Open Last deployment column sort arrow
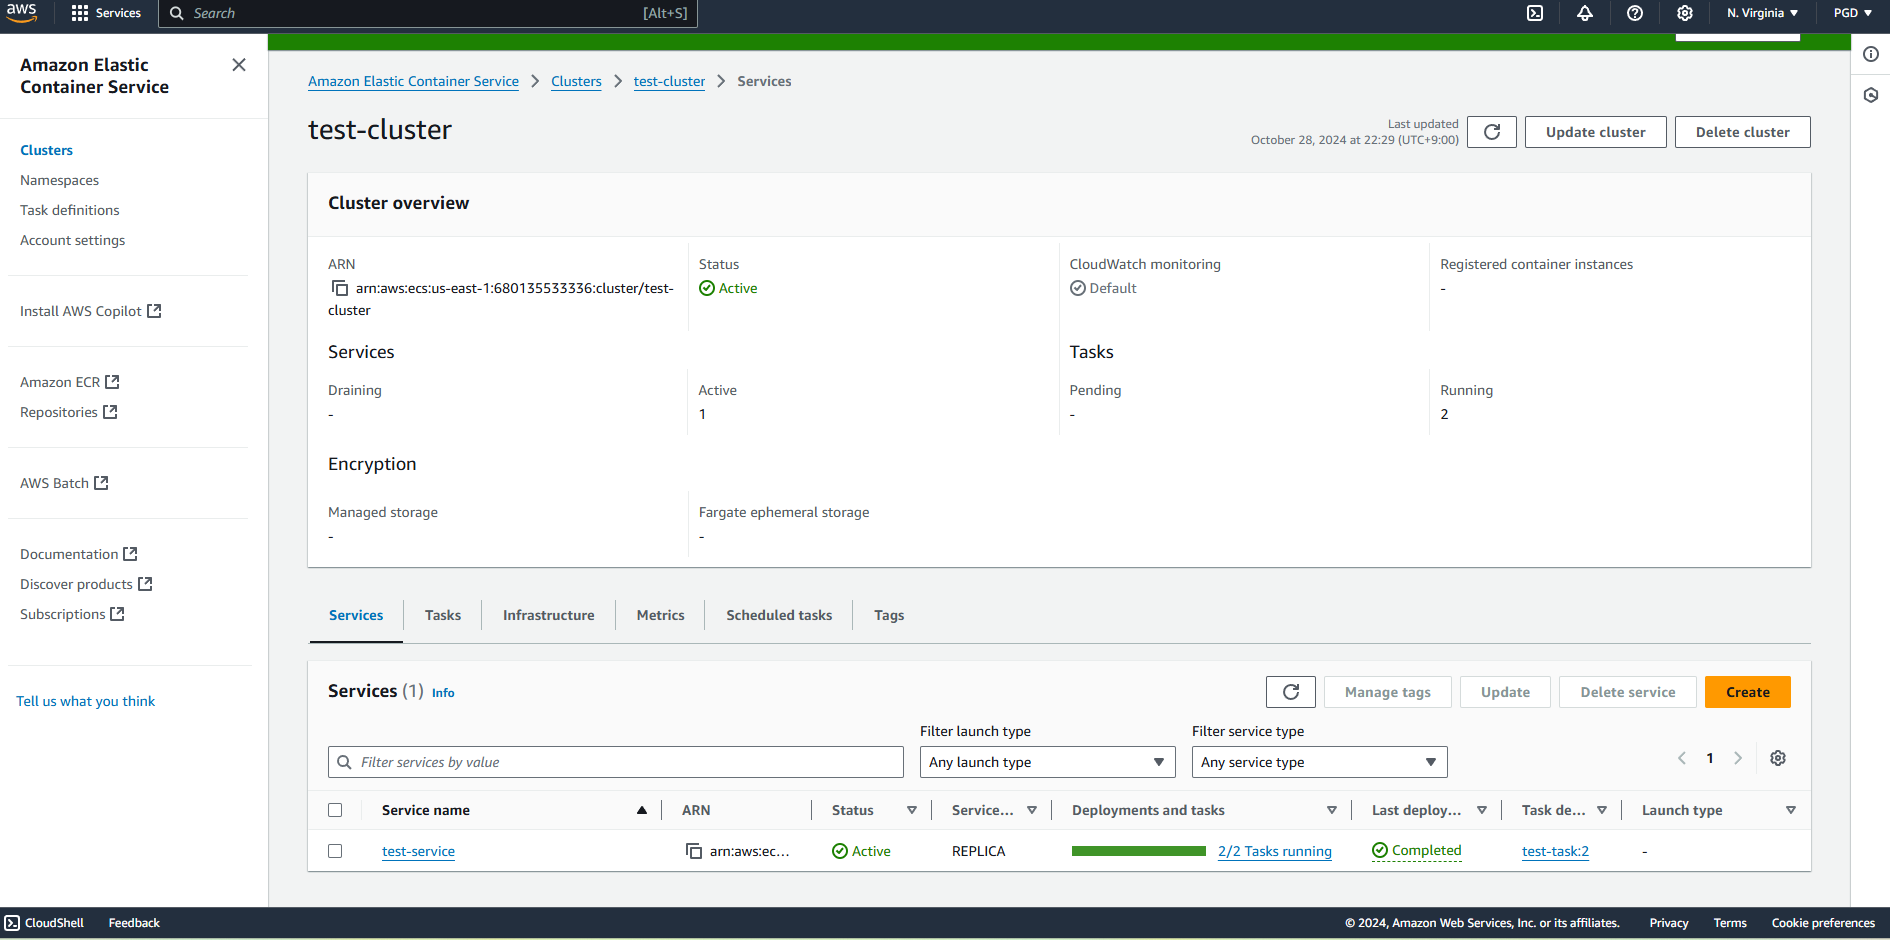Viewport: 1890px width, 940px height. click(x=1482, y=810)
